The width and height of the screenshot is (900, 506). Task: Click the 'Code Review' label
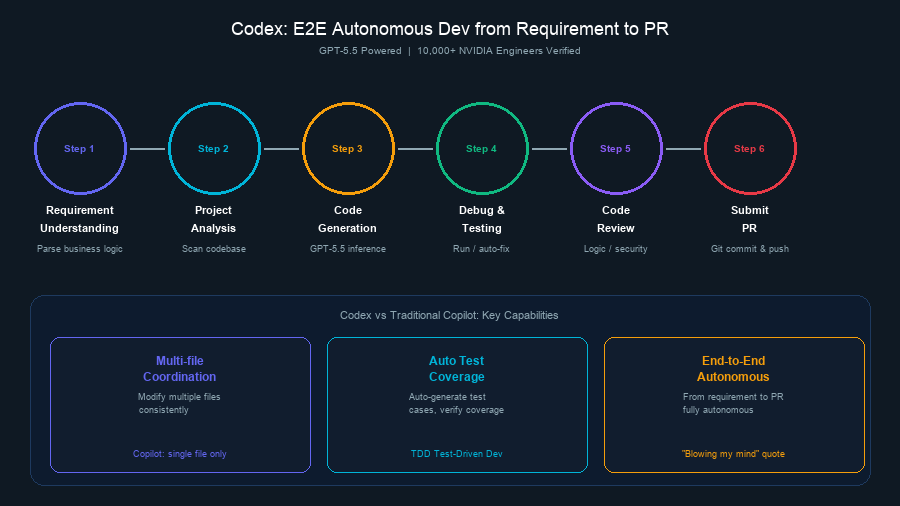615,219
